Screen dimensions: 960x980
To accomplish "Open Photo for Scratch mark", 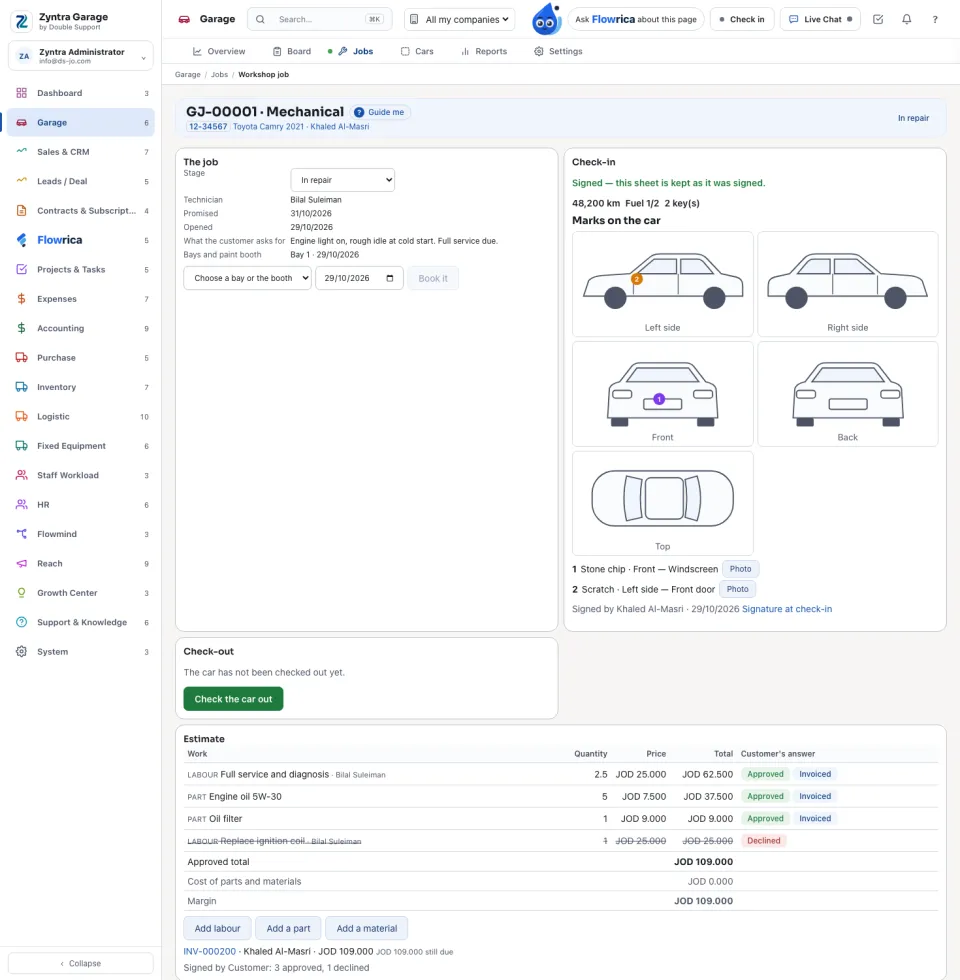I will coord(738,589).
